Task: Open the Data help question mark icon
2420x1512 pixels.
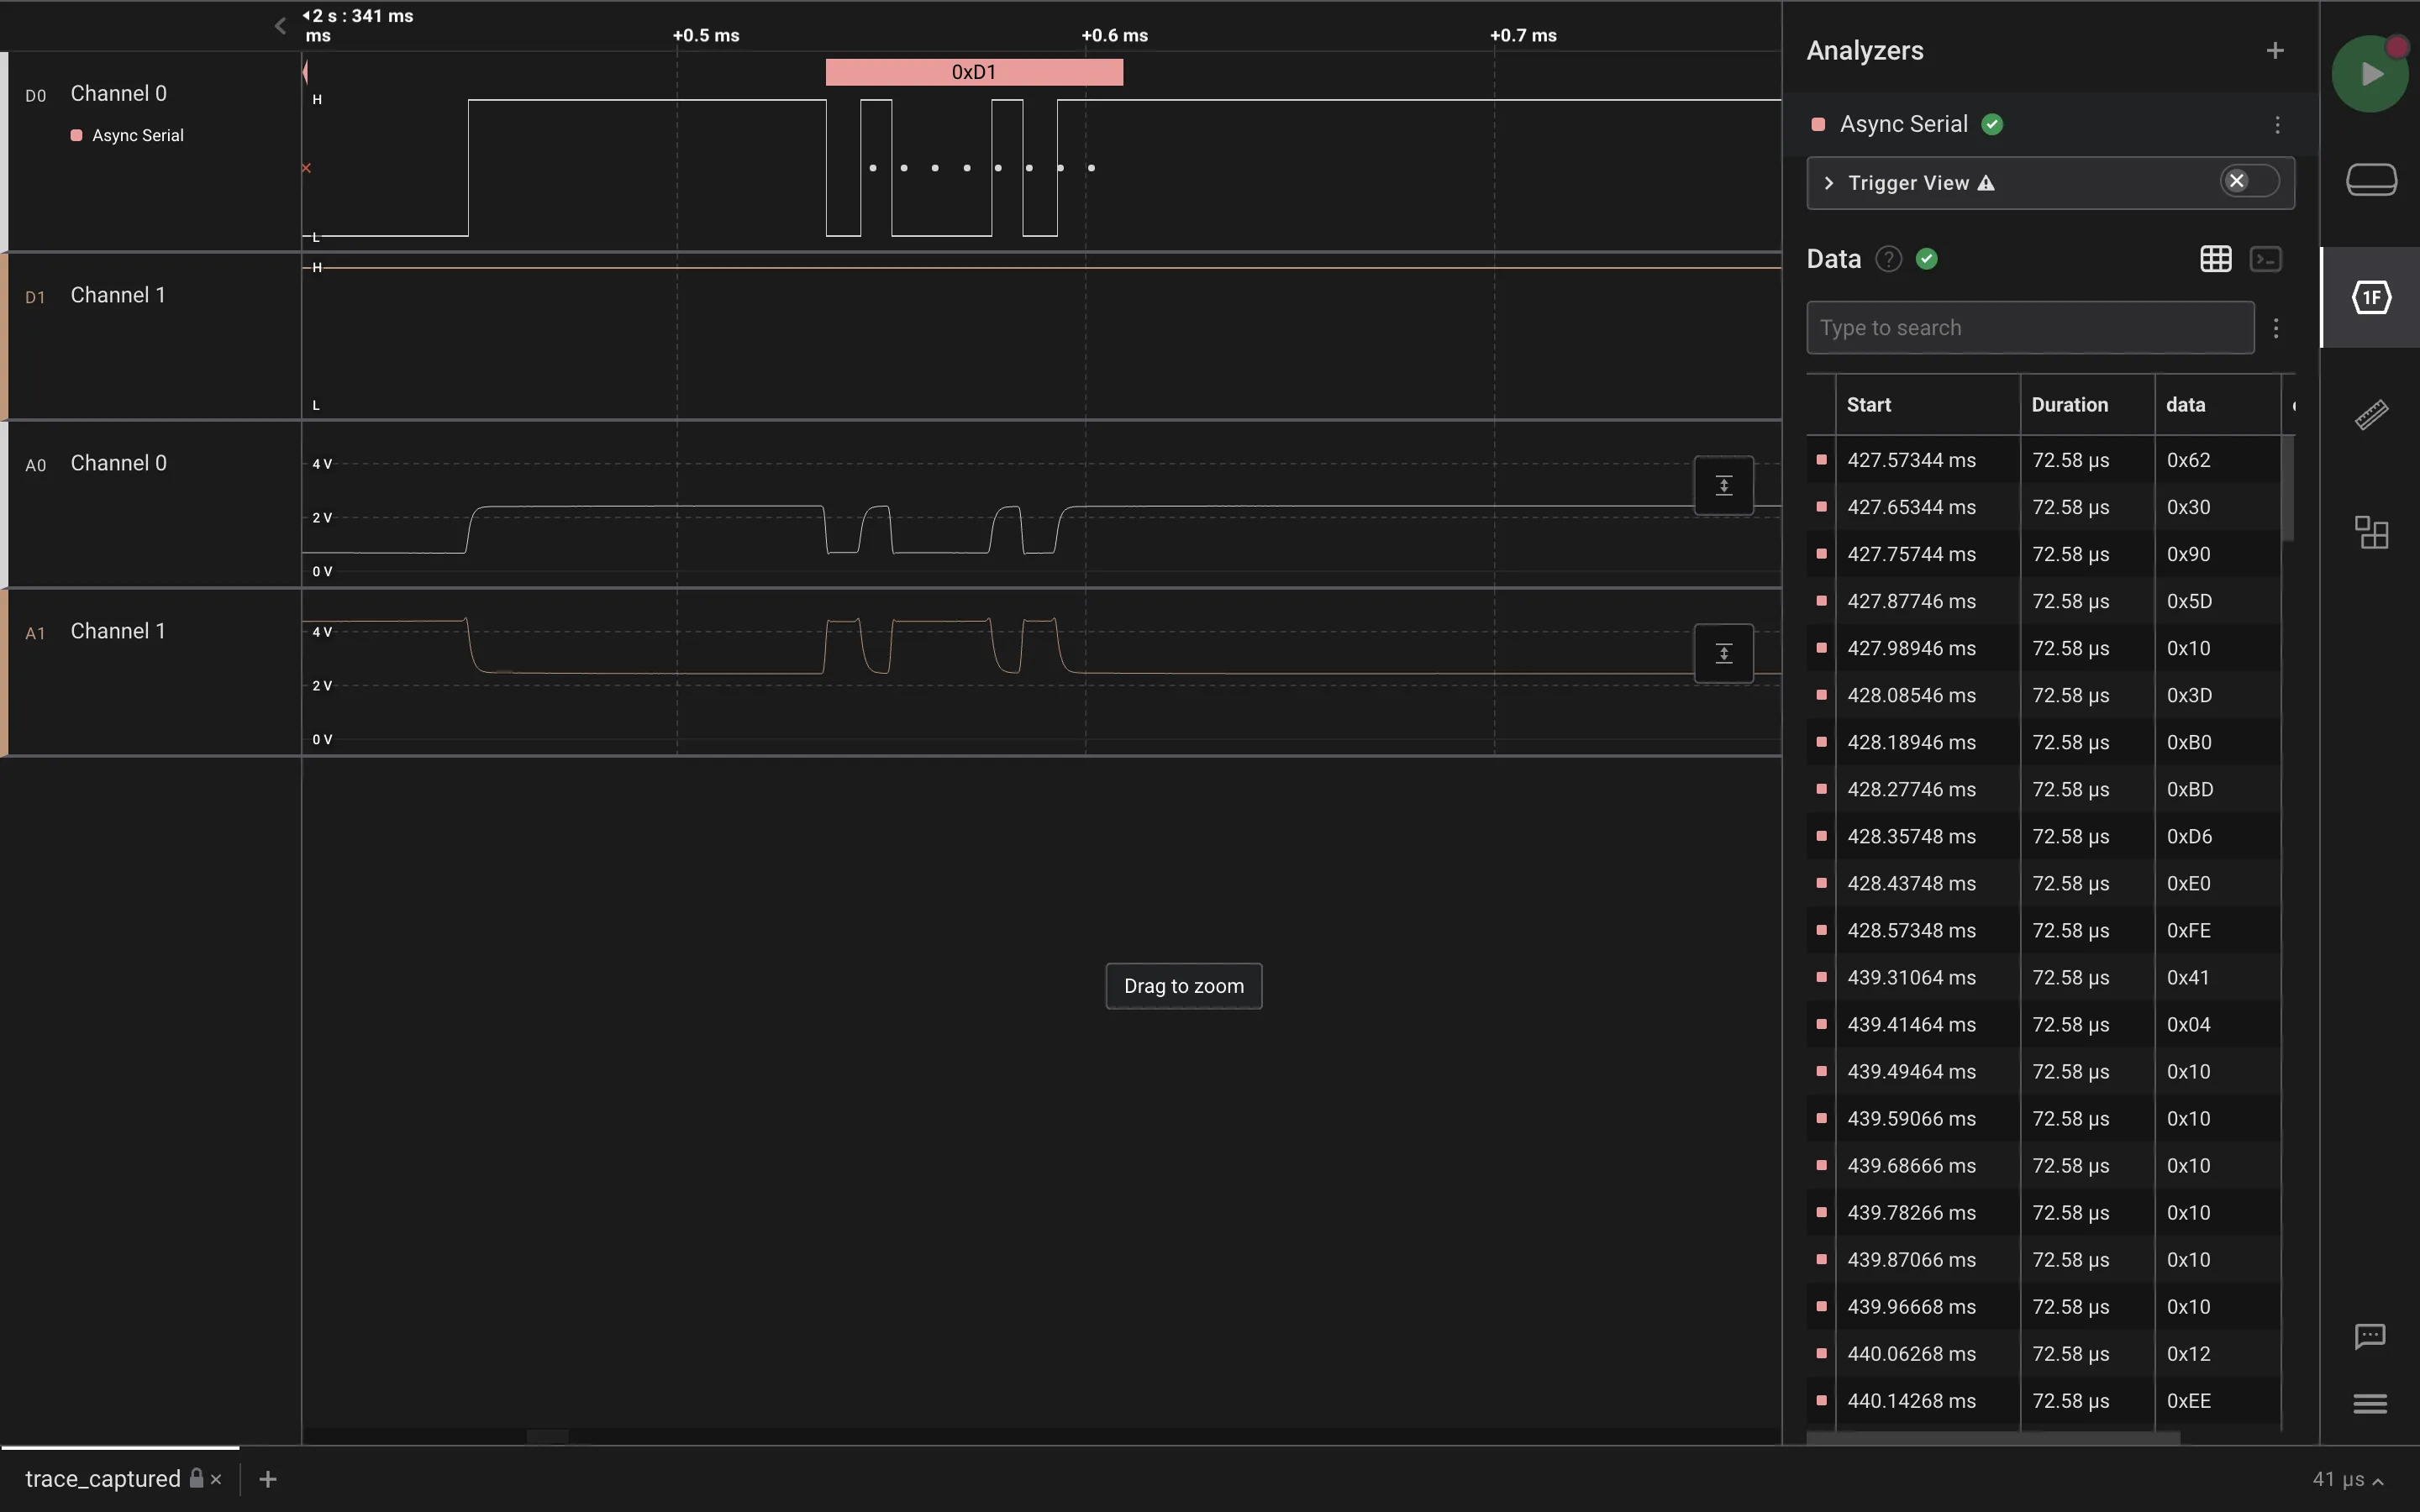Action: pos(1888,259)
